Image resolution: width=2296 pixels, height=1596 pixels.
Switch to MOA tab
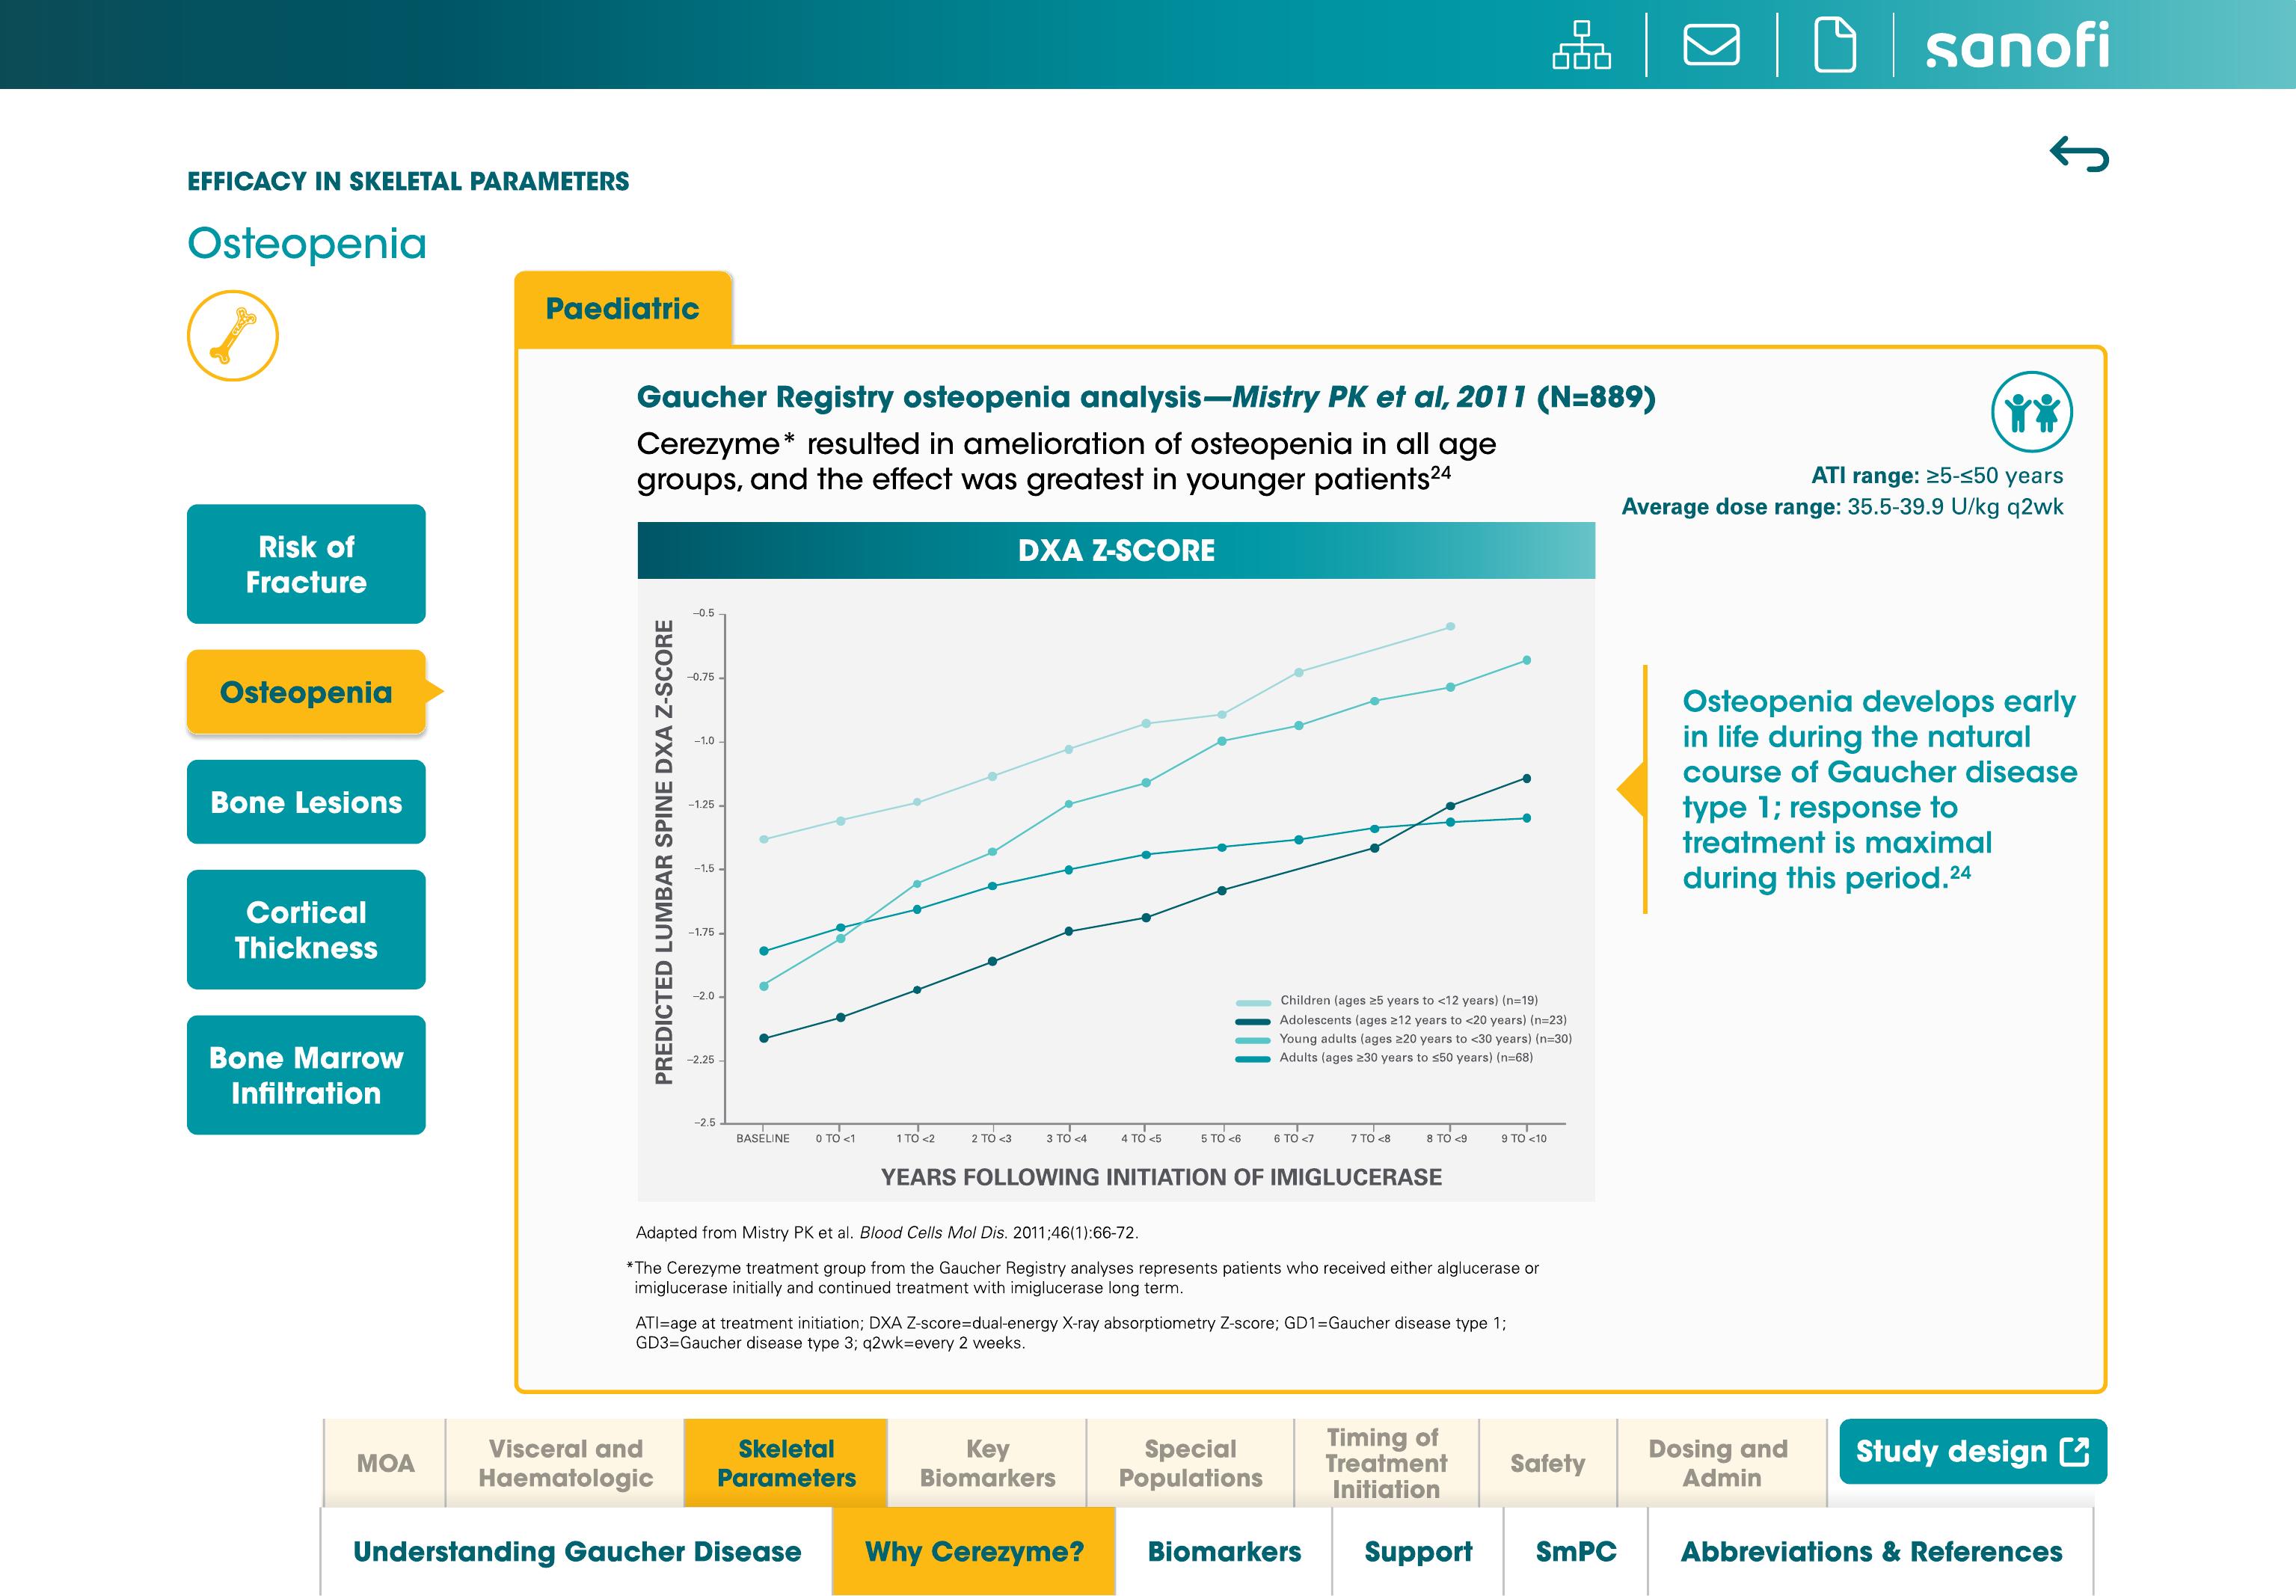tap(385, 1463)
